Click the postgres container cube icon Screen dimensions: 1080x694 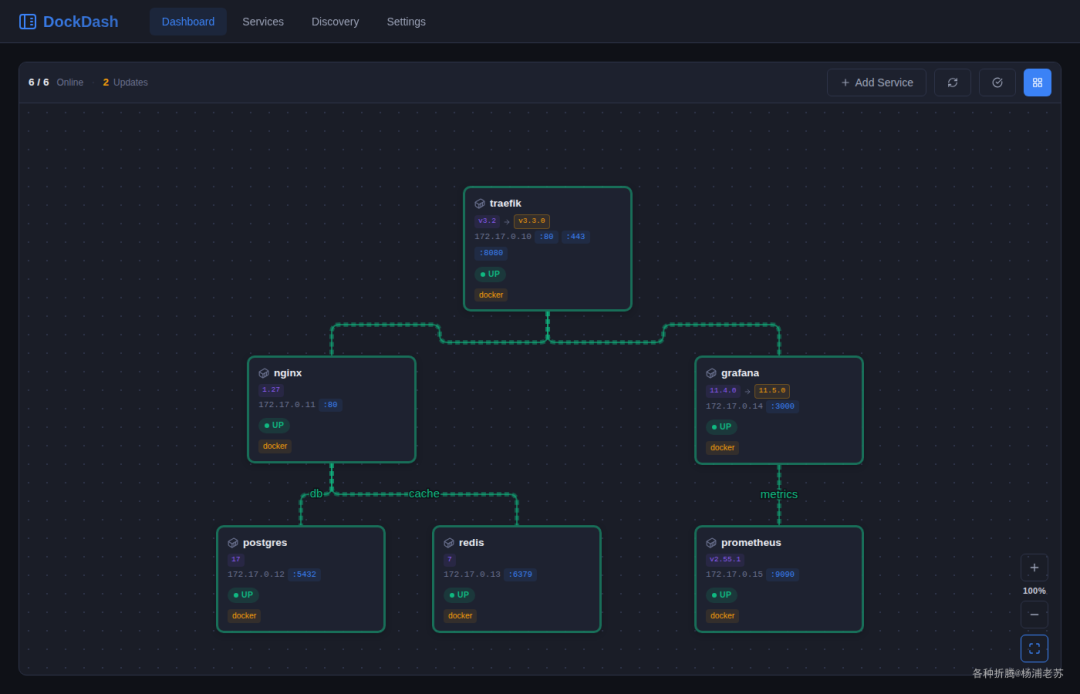pos(233,543)
